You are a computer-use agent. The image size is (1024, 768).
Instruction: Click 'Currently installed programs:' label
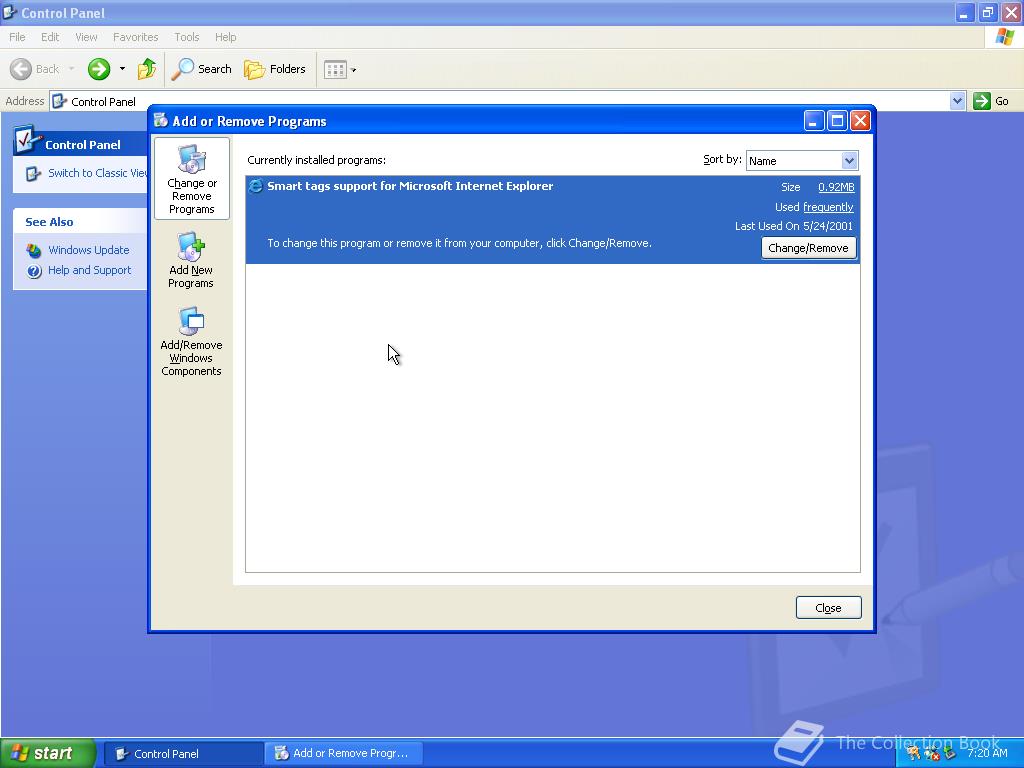(x=316, y=160)
